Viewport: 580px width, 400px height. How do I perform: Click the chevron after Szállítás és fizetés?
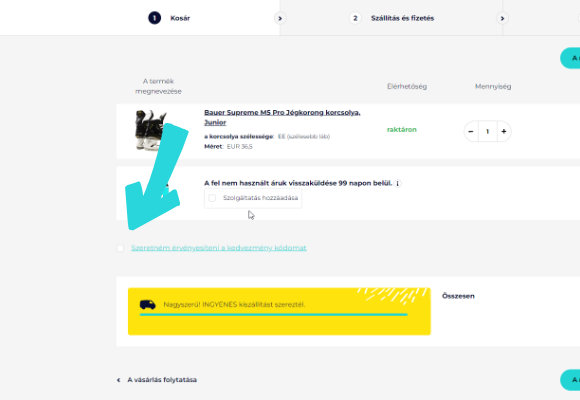[502, 18]
